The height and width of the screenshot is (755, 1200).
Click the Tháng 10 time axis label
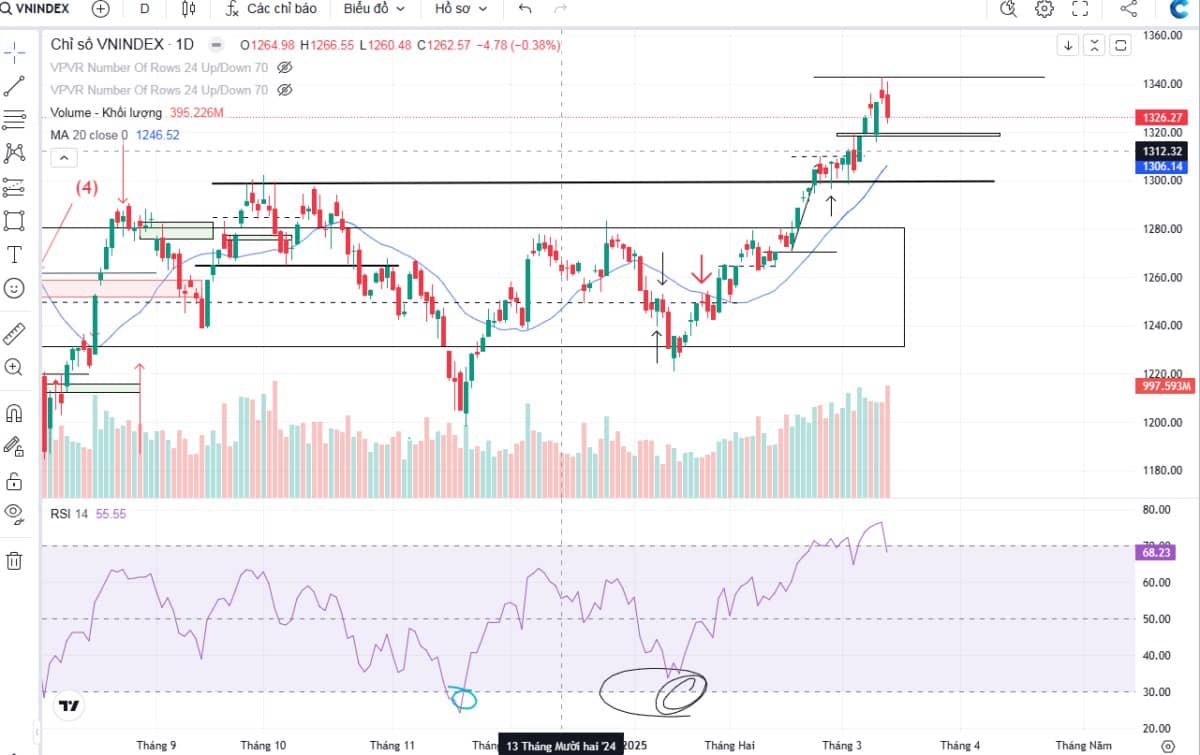point(265,745)
